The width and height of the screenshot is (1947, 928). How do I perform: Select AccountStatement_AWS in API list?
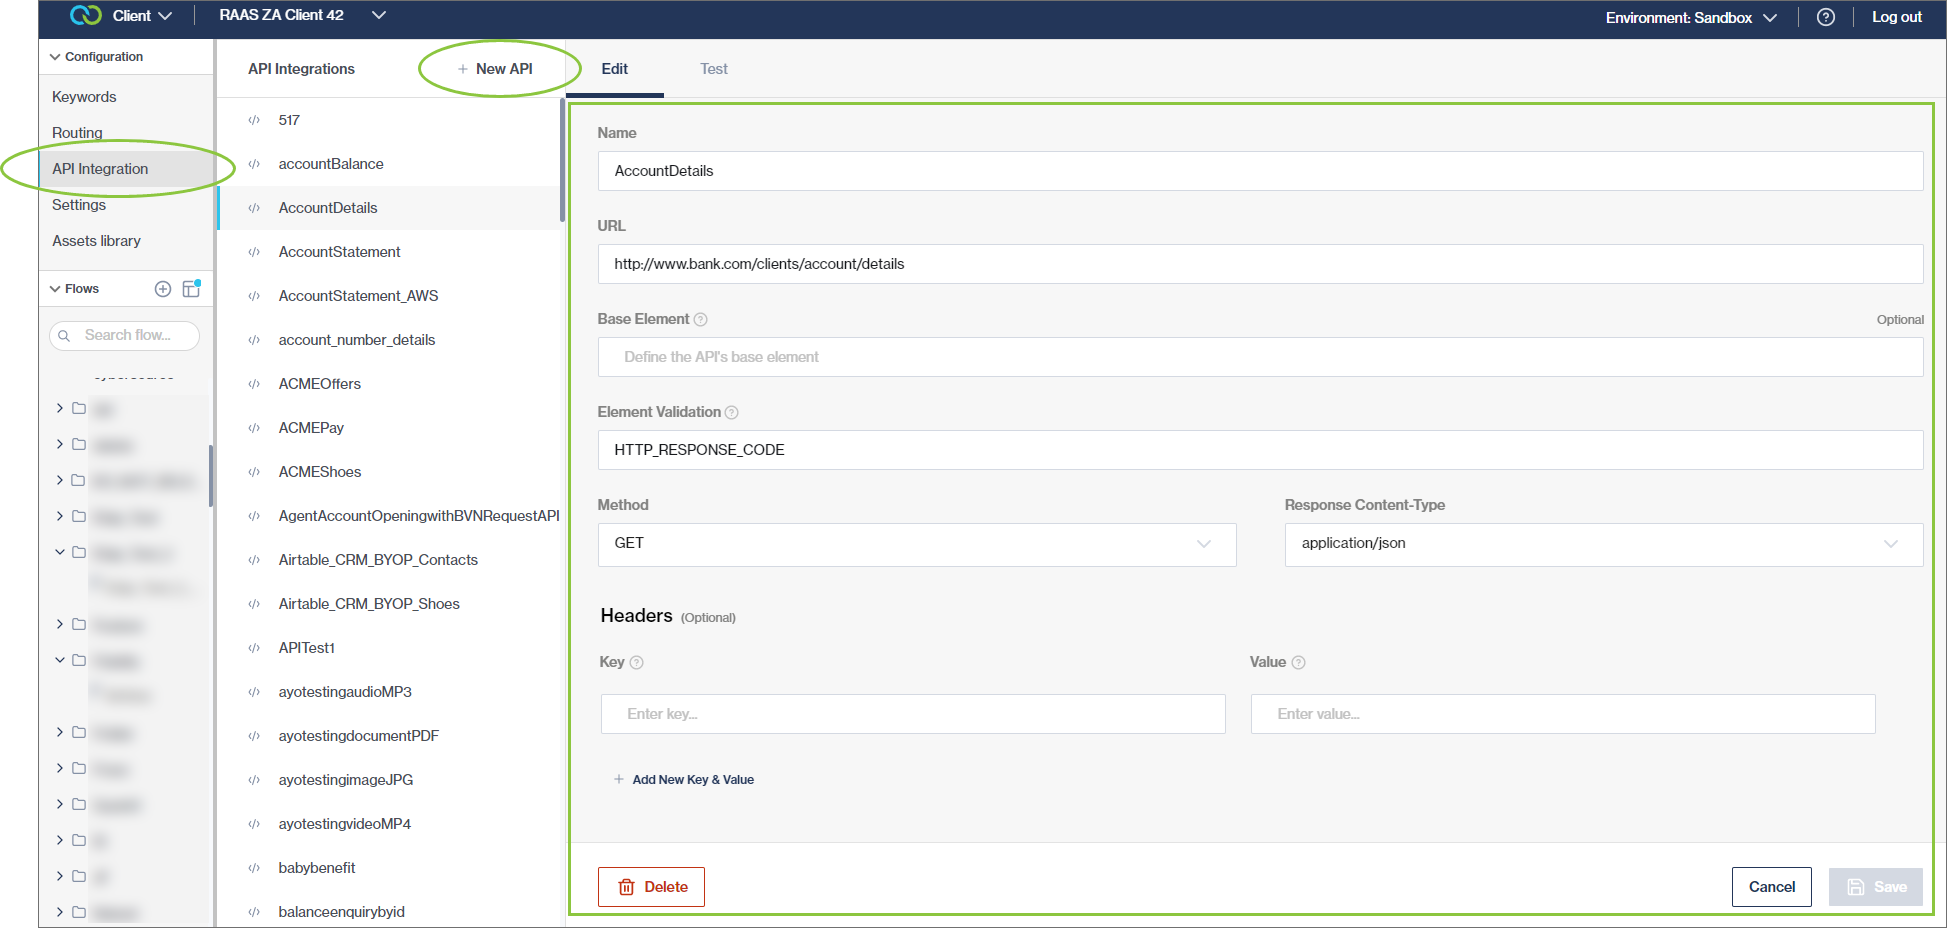tap(358, 296)
